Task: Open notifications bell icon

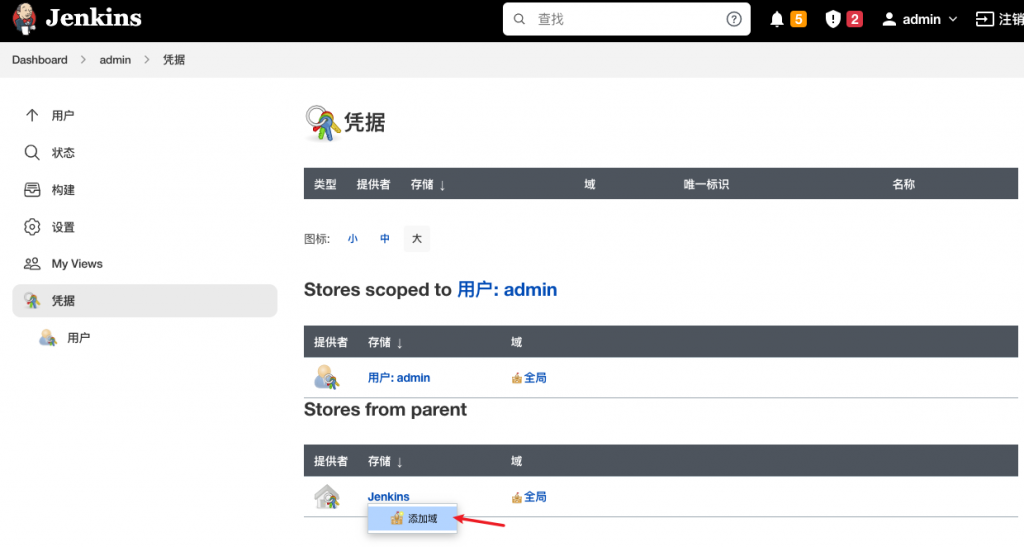Action: coord(776,20)
